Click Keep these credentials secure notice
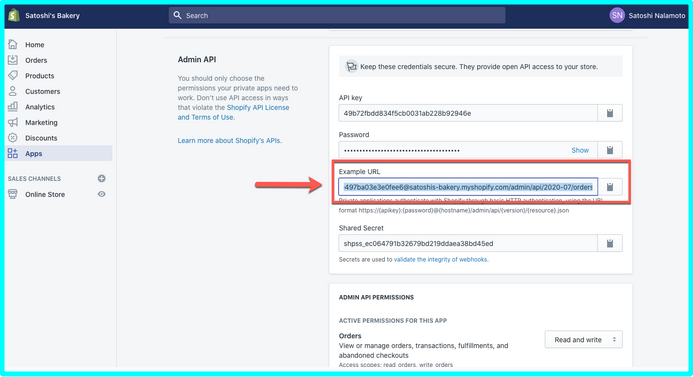 [479, 67]
